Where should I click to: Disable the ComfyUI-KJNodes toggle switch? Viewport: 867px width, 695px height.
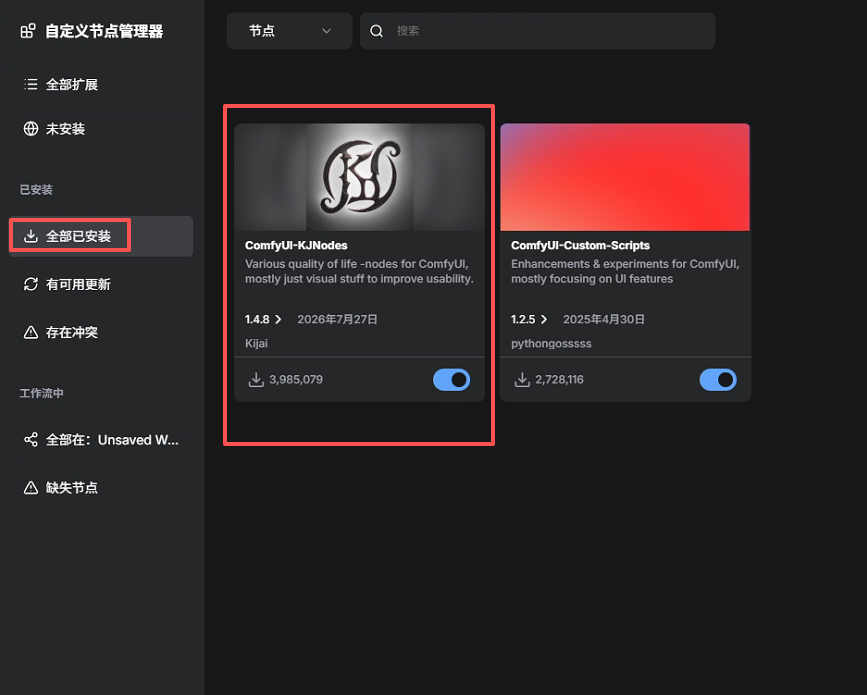(x=452, y=380)
